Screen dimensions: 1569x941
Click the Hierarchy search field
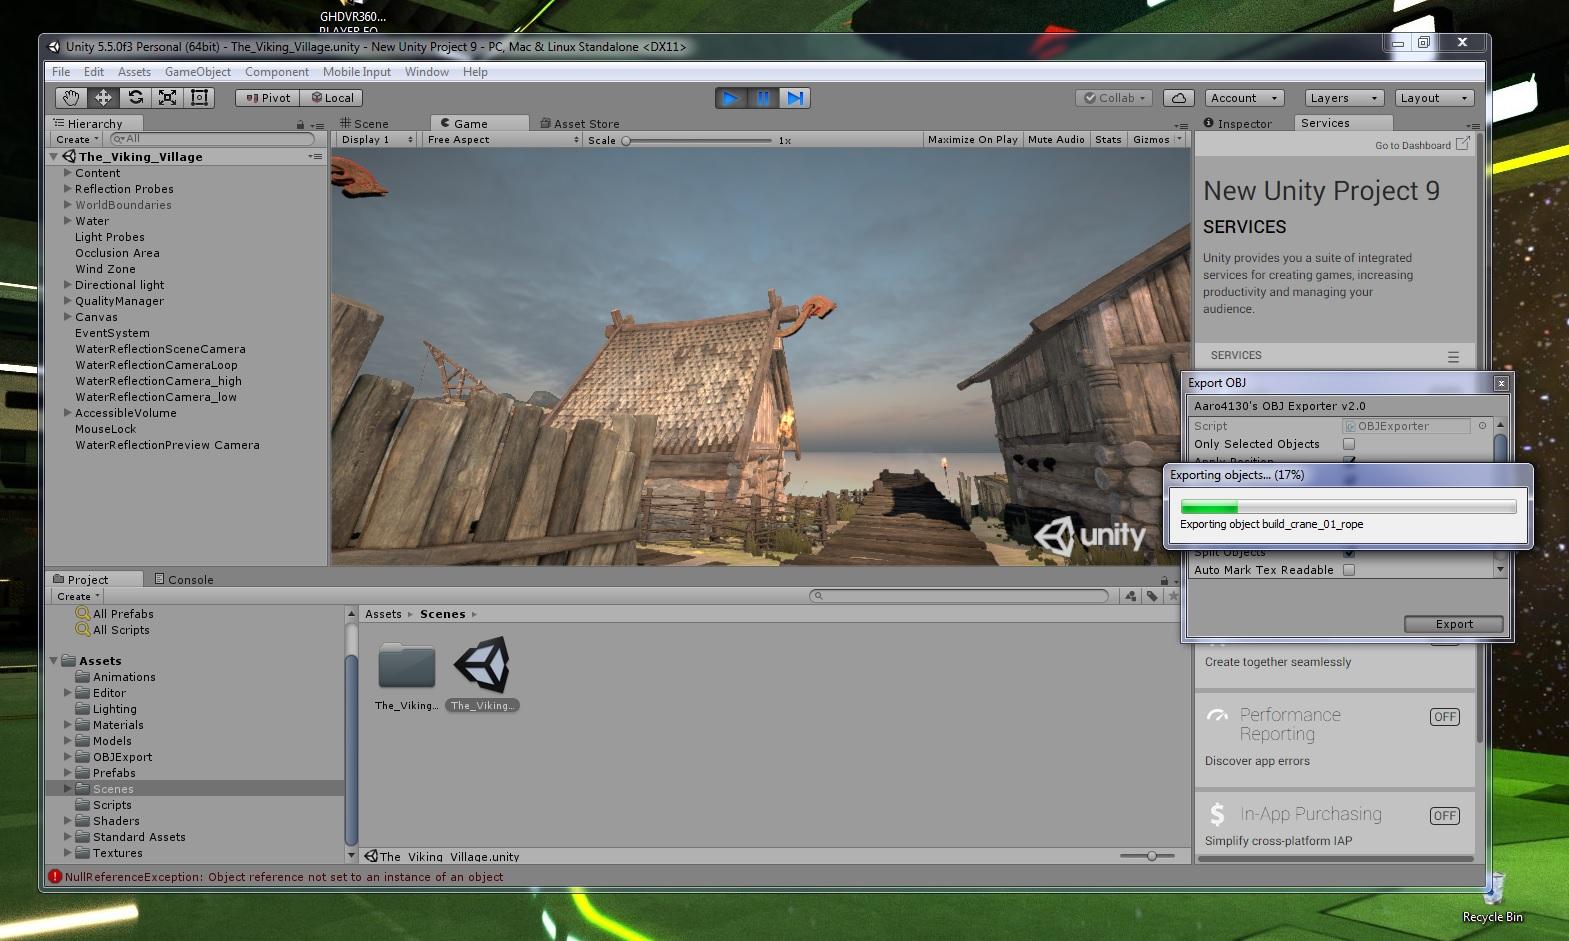(212, 139)
